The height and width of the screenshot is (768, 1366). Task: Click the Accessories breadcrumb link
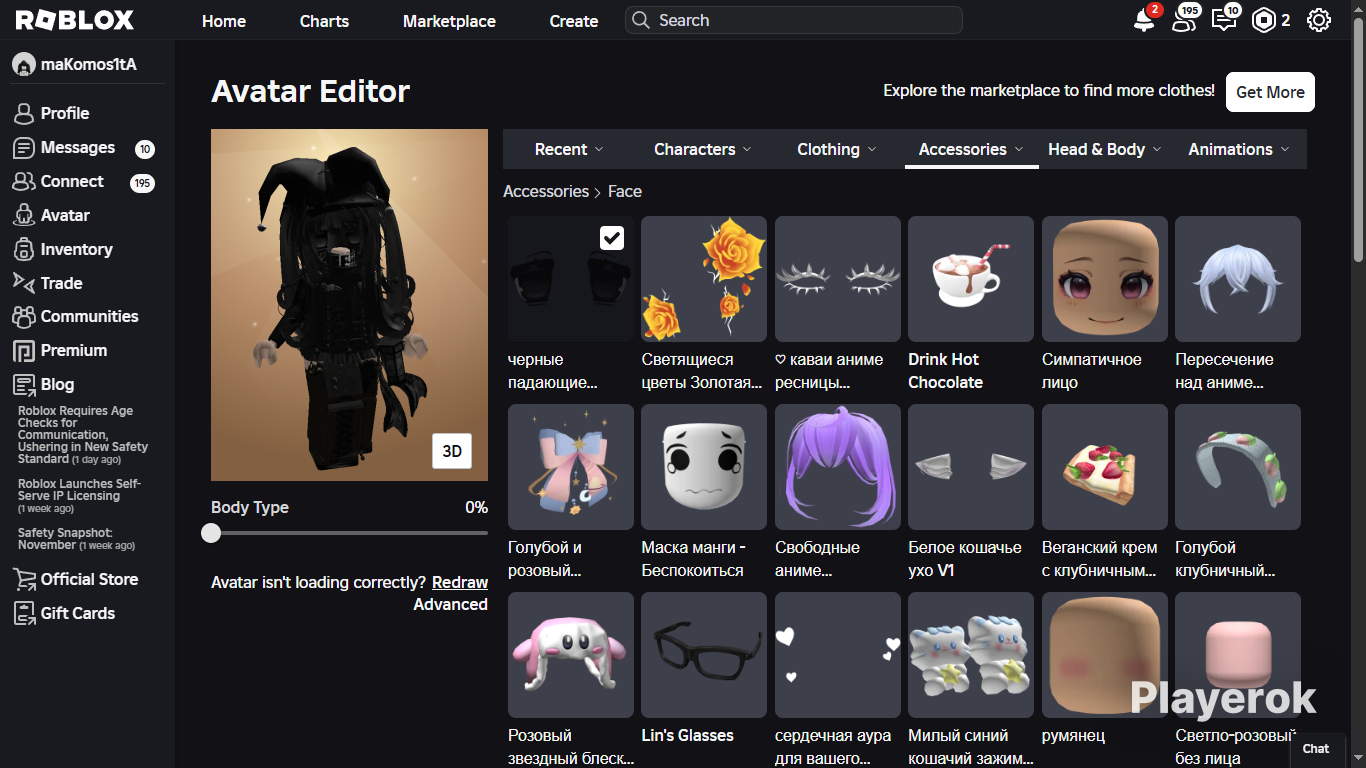[546, 191]
